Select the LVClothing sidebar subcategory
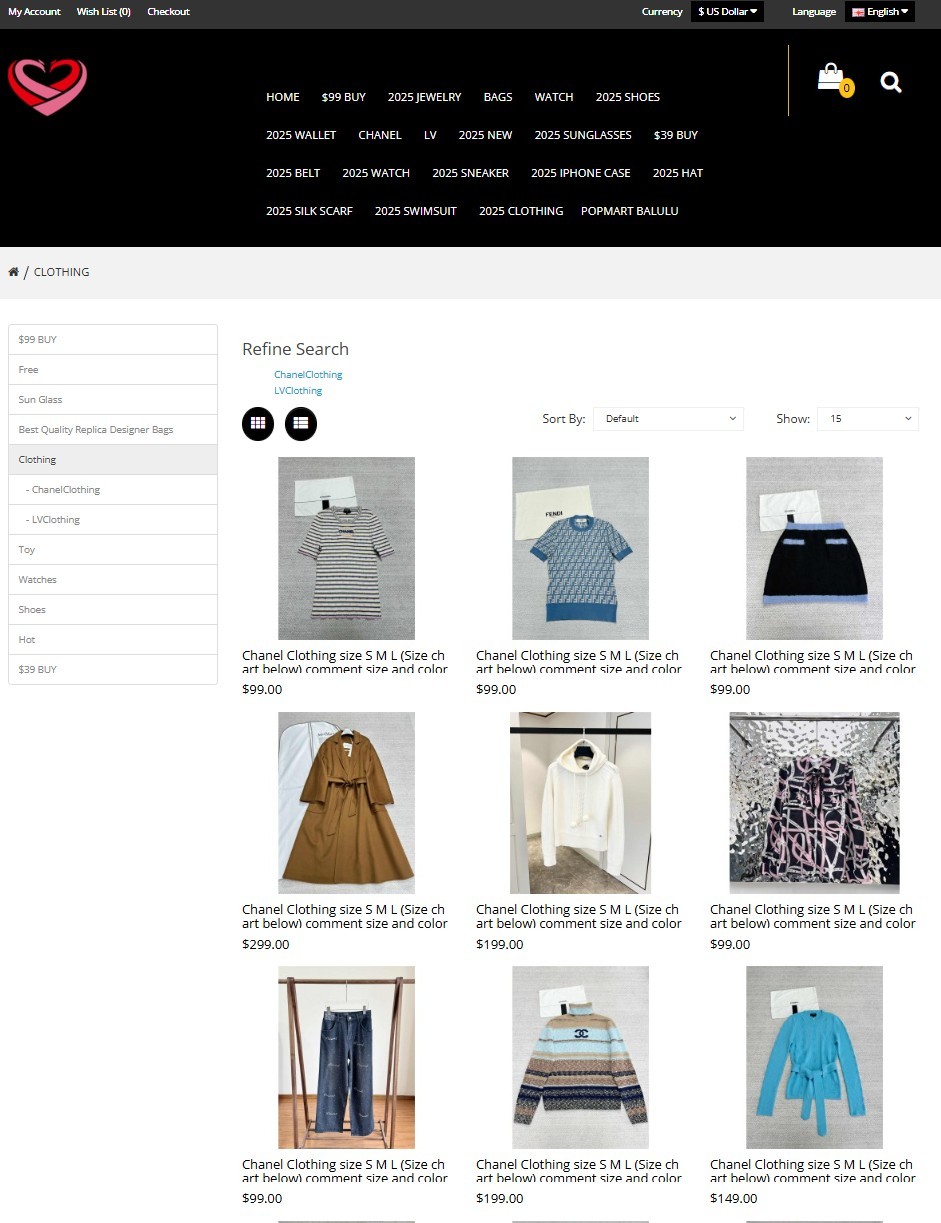This screenshot has height=1223, width=941. [x=113, y=520]
